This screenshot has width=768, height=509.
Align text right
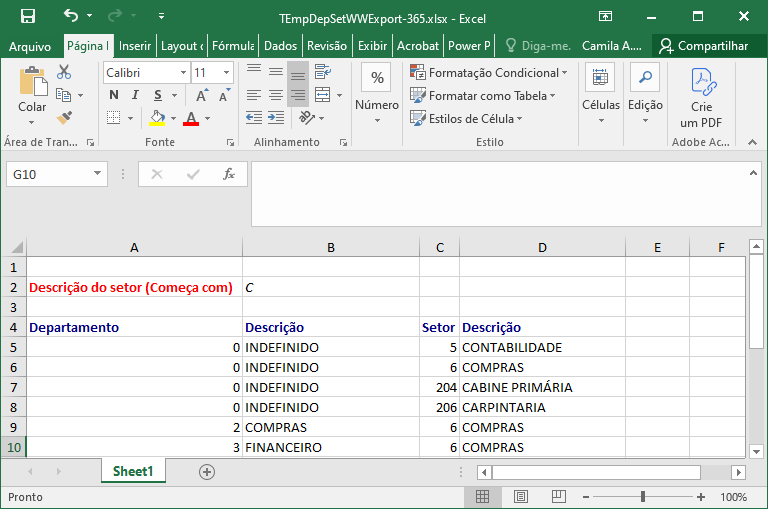click(298, 95)
